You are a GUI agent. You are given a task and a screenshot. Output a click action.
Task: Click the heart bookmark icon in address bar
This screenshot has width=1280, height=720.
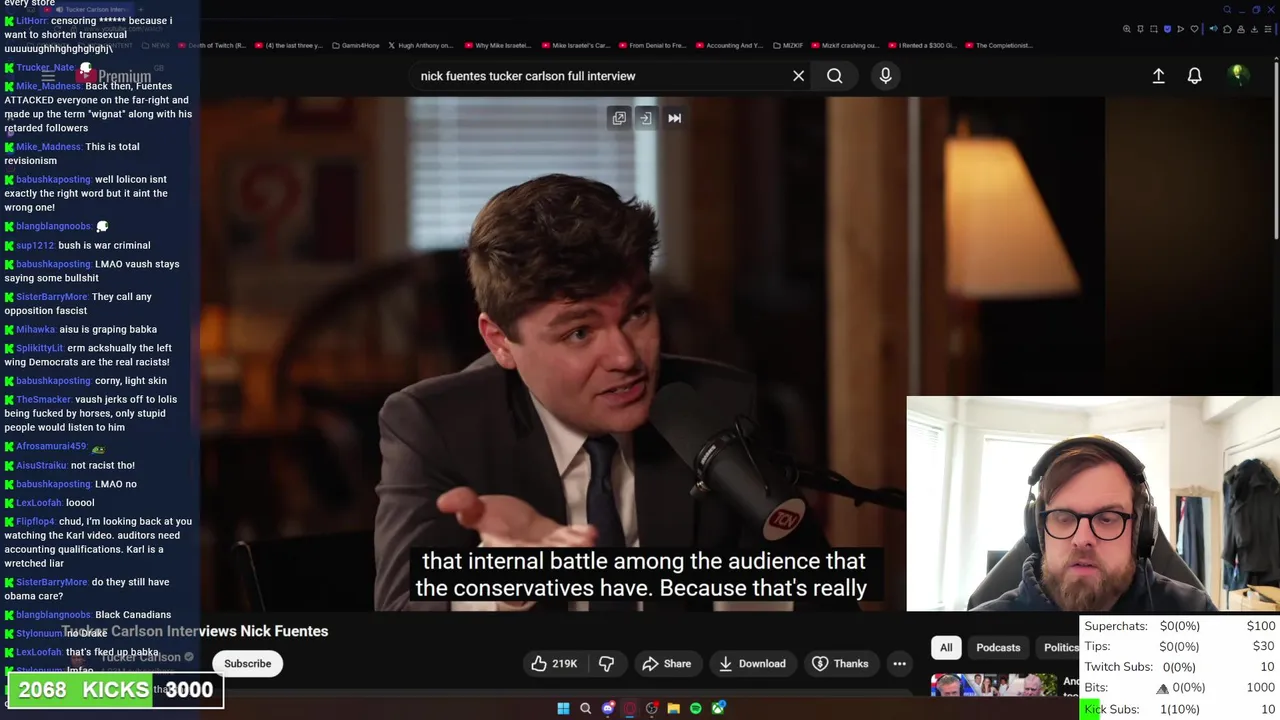coord(1194,29)
